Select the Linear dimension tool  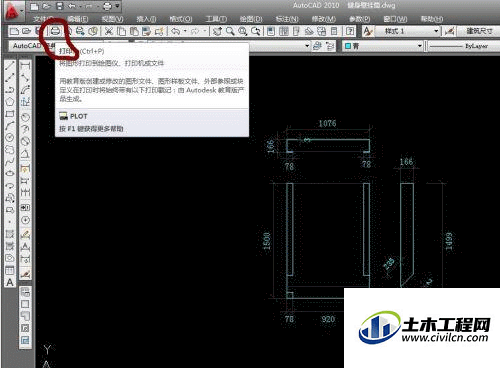pyautogui.click(x=25, y=66)
